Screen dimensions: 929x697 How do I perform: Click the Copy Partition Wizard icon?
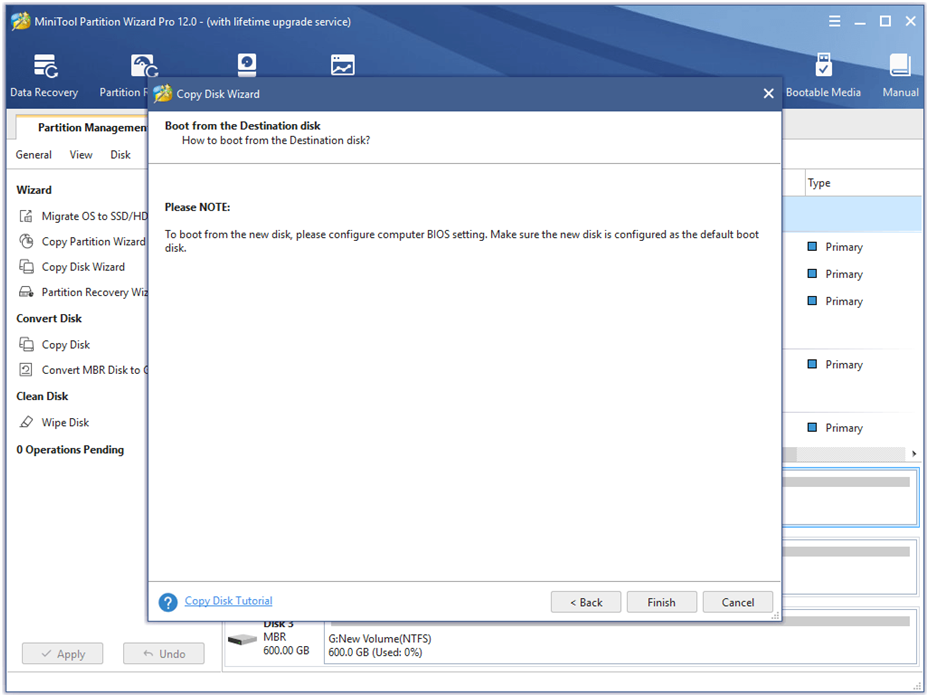click(x=26, y=241)
